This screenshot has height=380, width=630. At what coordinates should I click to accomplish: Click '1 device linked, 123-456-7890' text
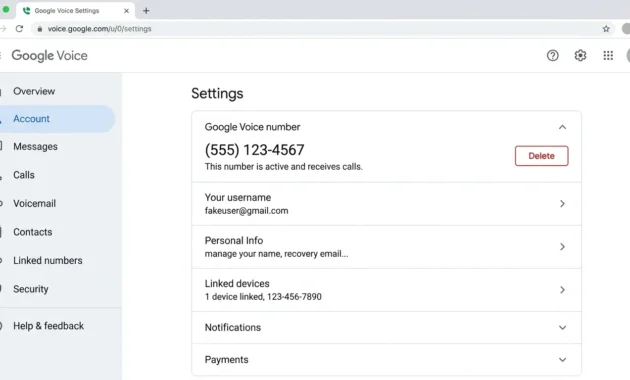pos(263,296)
